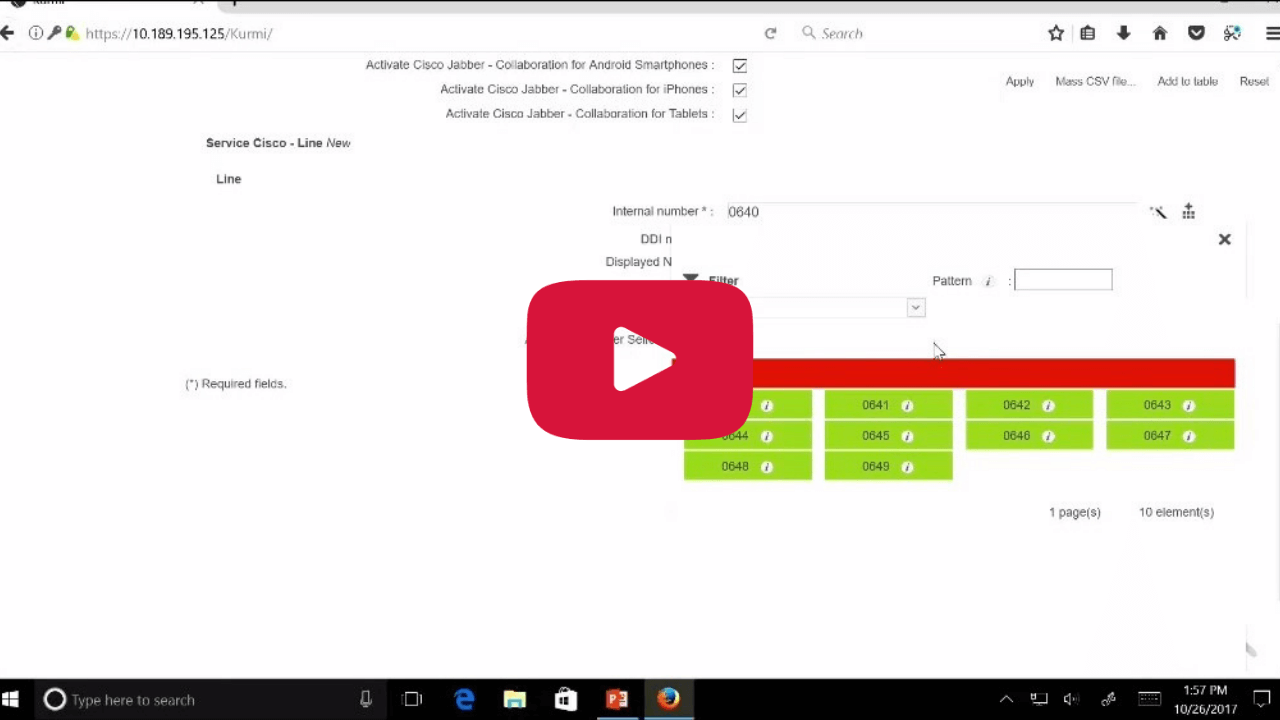Play the video with the red play button
The image size is (1280, 720).
pos(640,360)
